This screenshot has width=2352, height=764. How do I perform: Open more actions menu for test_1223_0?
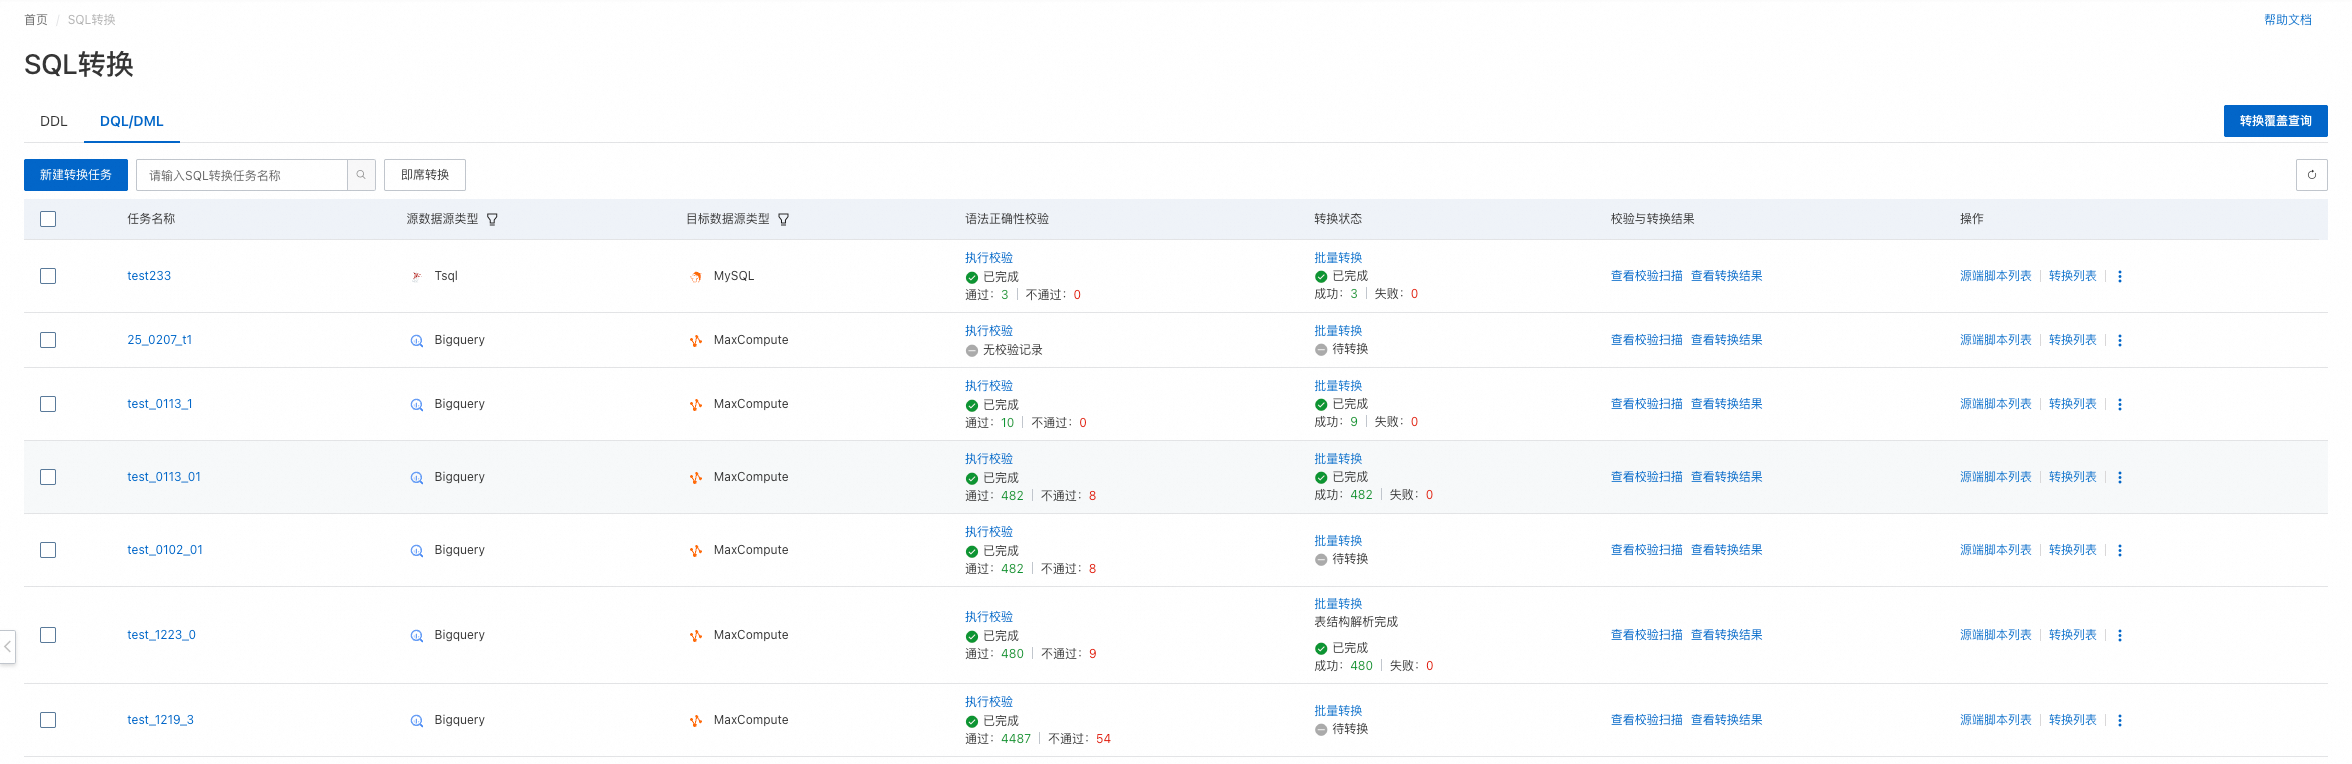click(2119, 635)
